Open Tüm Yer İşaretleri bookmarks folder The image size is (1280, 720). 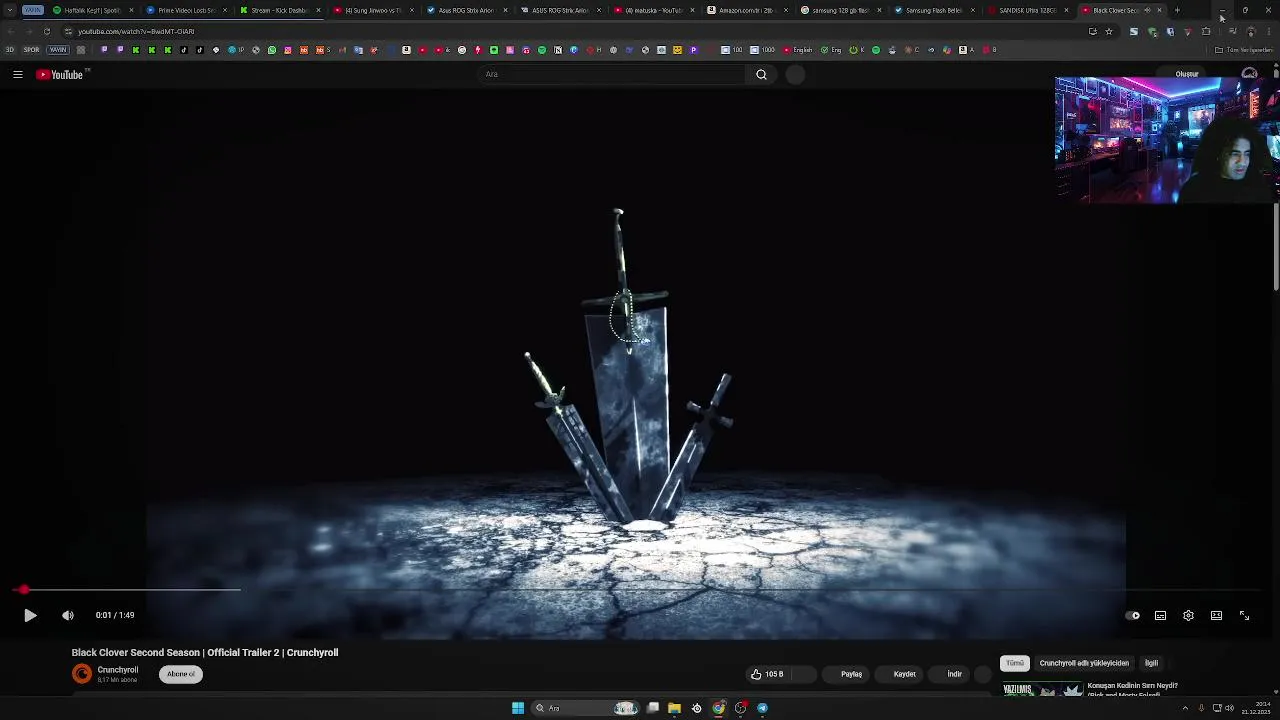tap(1245, 50)
